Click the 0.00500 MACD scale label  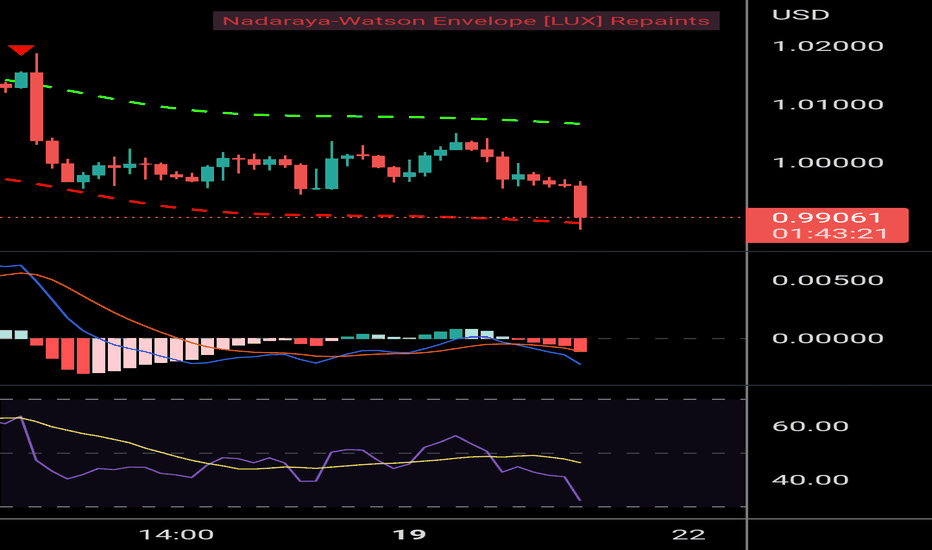click(827, 280)
